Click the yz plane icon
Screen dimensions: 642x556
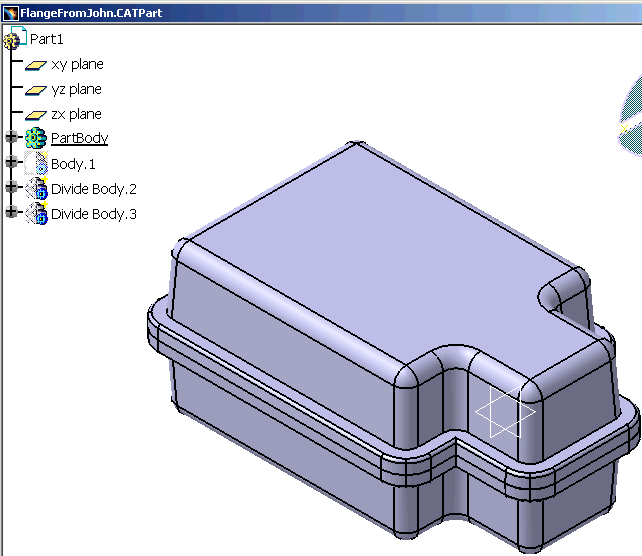(36, 90)
